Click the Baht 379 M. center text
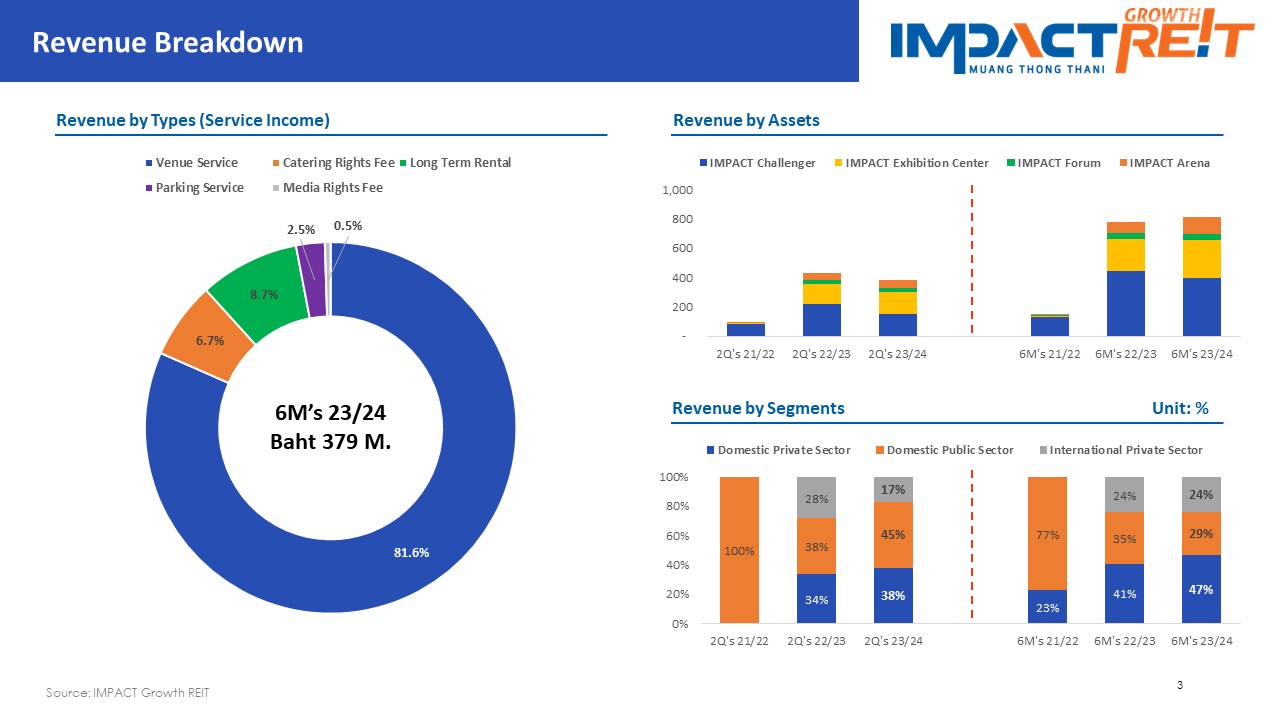Screen dimensions: 1280x720 click(330, 440)
